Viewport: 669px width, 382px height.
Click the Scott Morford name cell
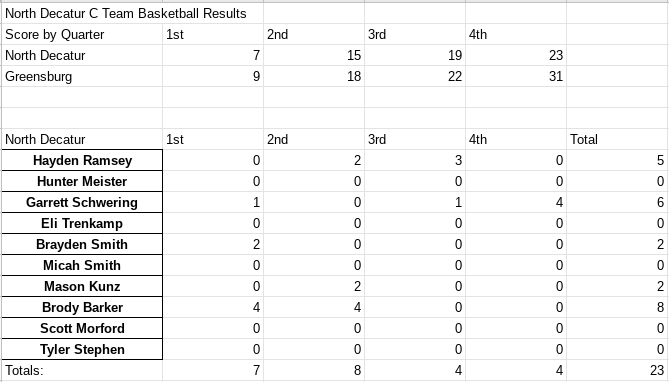[x=82, y=328]
